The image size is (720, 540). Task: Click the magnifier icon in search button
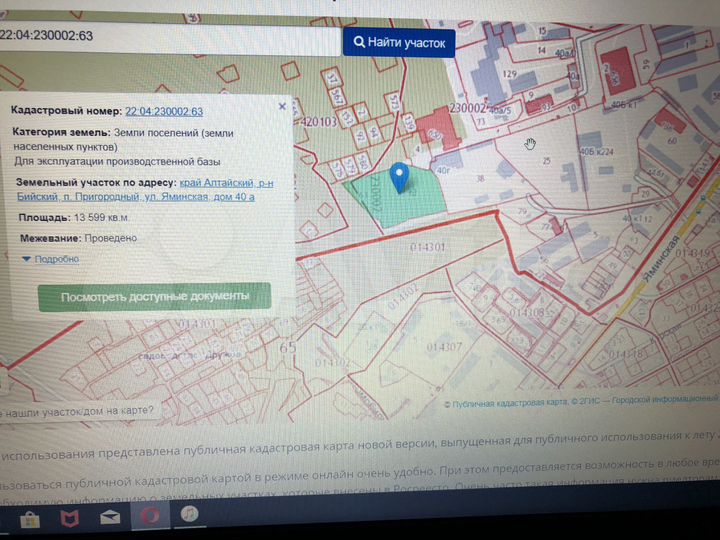pyautogui.click(x=359, y=42)
